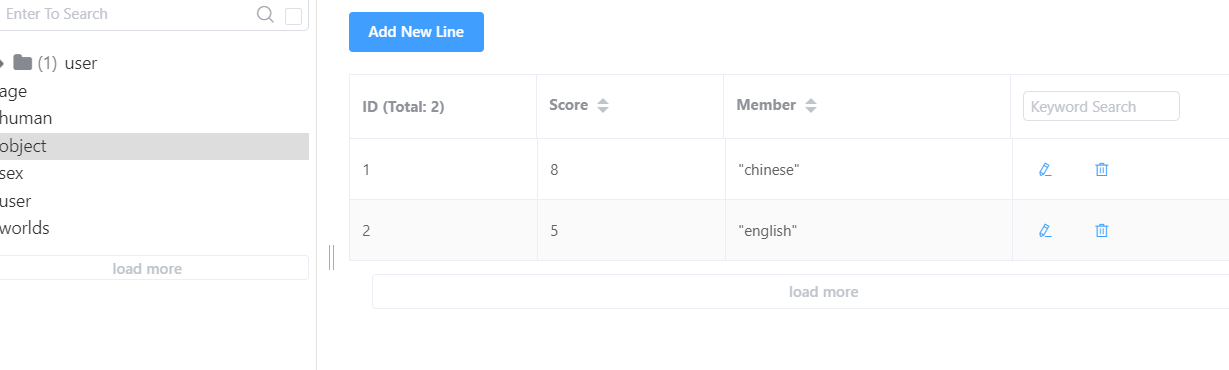
Task: Delete the "chinese" member row
Action: pos(1102,170)
